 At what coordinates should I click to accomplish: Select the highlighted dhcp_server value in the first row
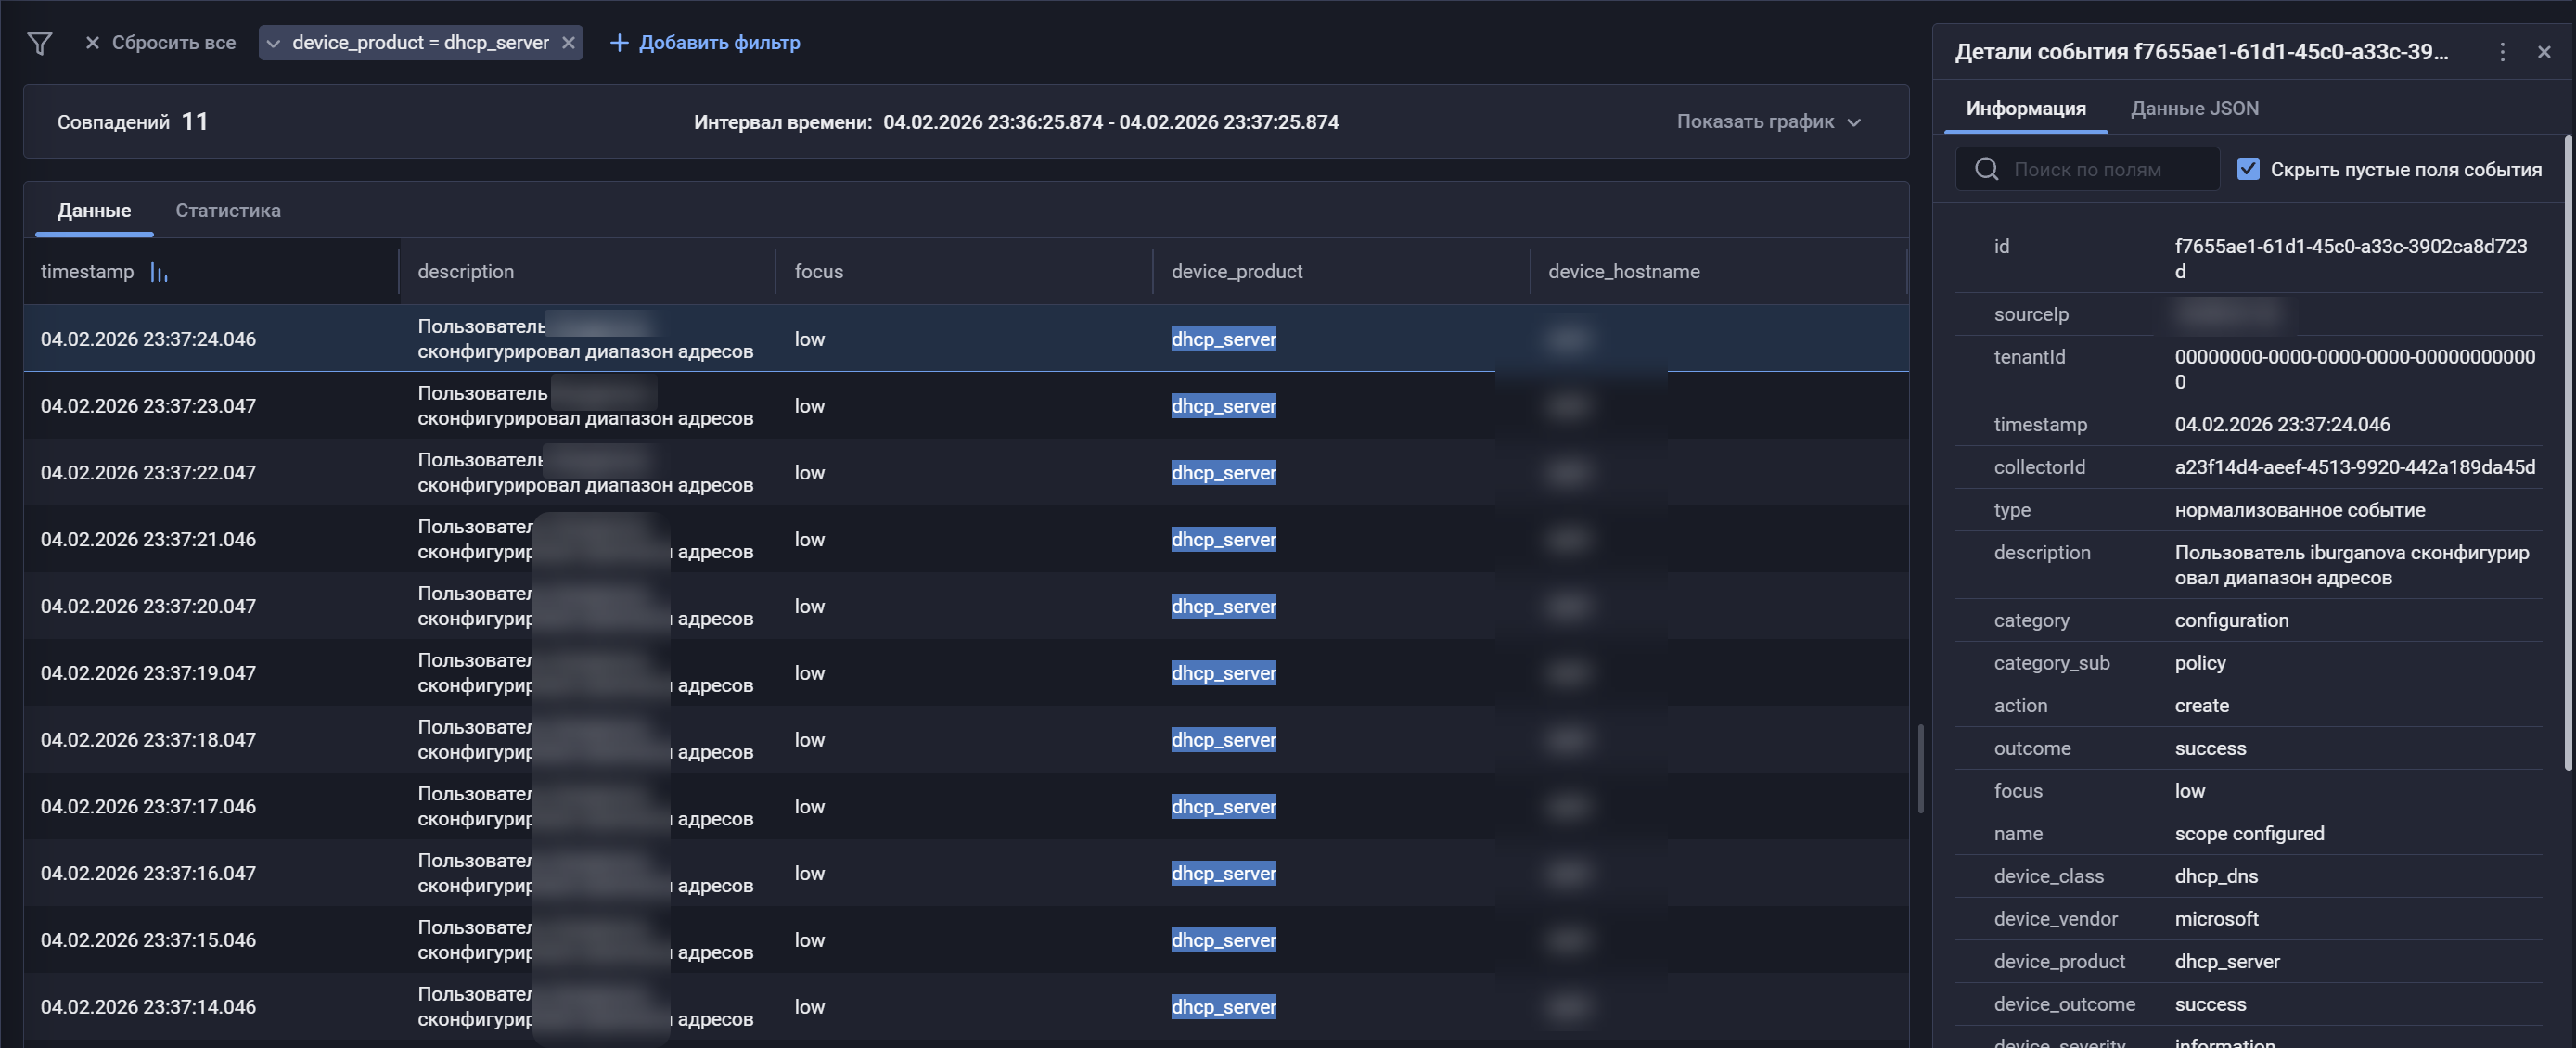(1223, 338)
